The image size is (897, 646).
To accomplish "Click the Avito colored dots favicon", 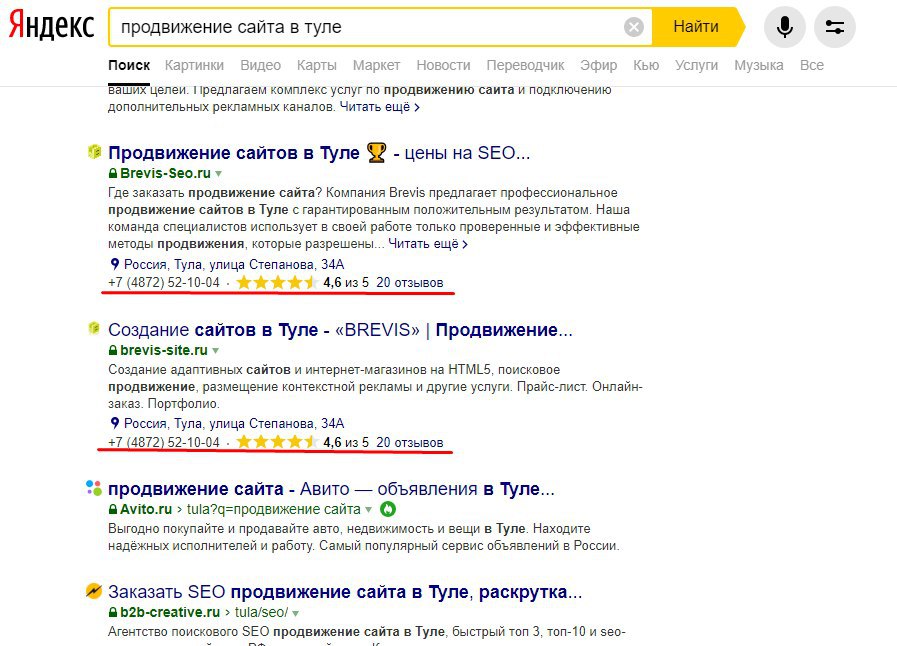I will (94, 488).
